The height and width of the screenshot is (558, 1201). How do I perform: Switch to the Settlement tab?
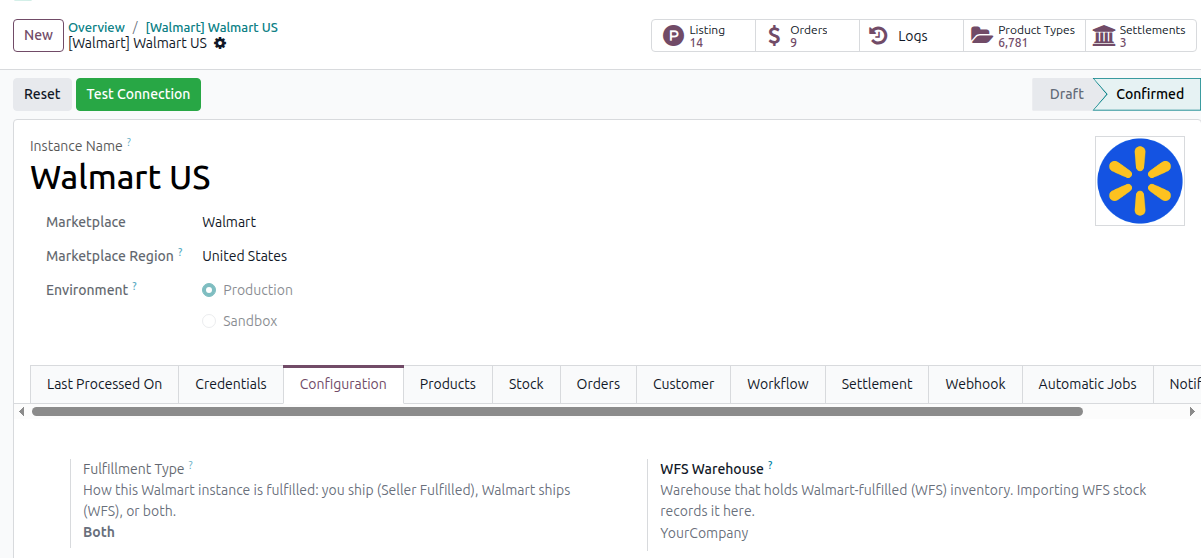pyautogui.click(x=877, y=384)
